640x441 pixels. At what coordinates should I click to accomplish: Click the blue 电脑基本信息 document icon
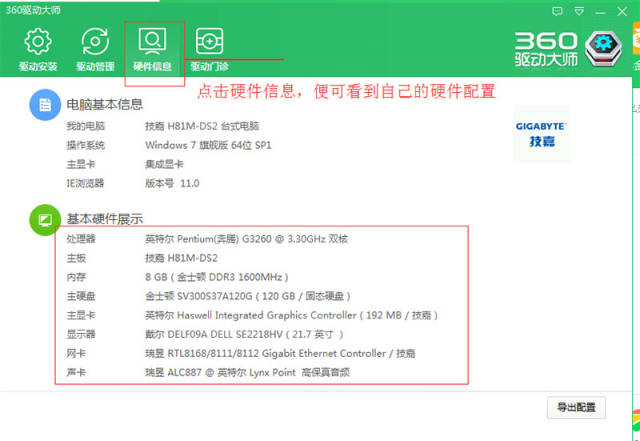pos(45,105)
